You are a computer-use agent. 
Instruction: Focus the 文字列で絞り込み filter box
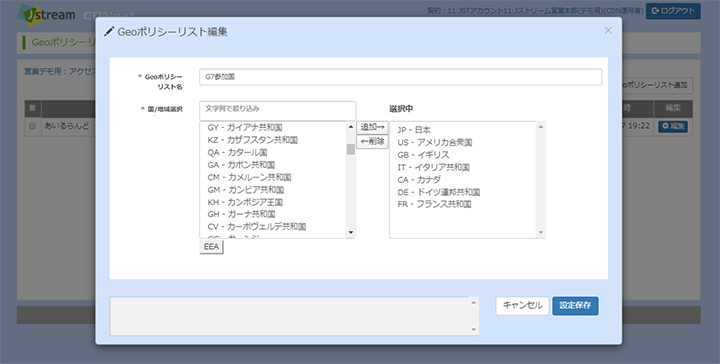[277, 111]
